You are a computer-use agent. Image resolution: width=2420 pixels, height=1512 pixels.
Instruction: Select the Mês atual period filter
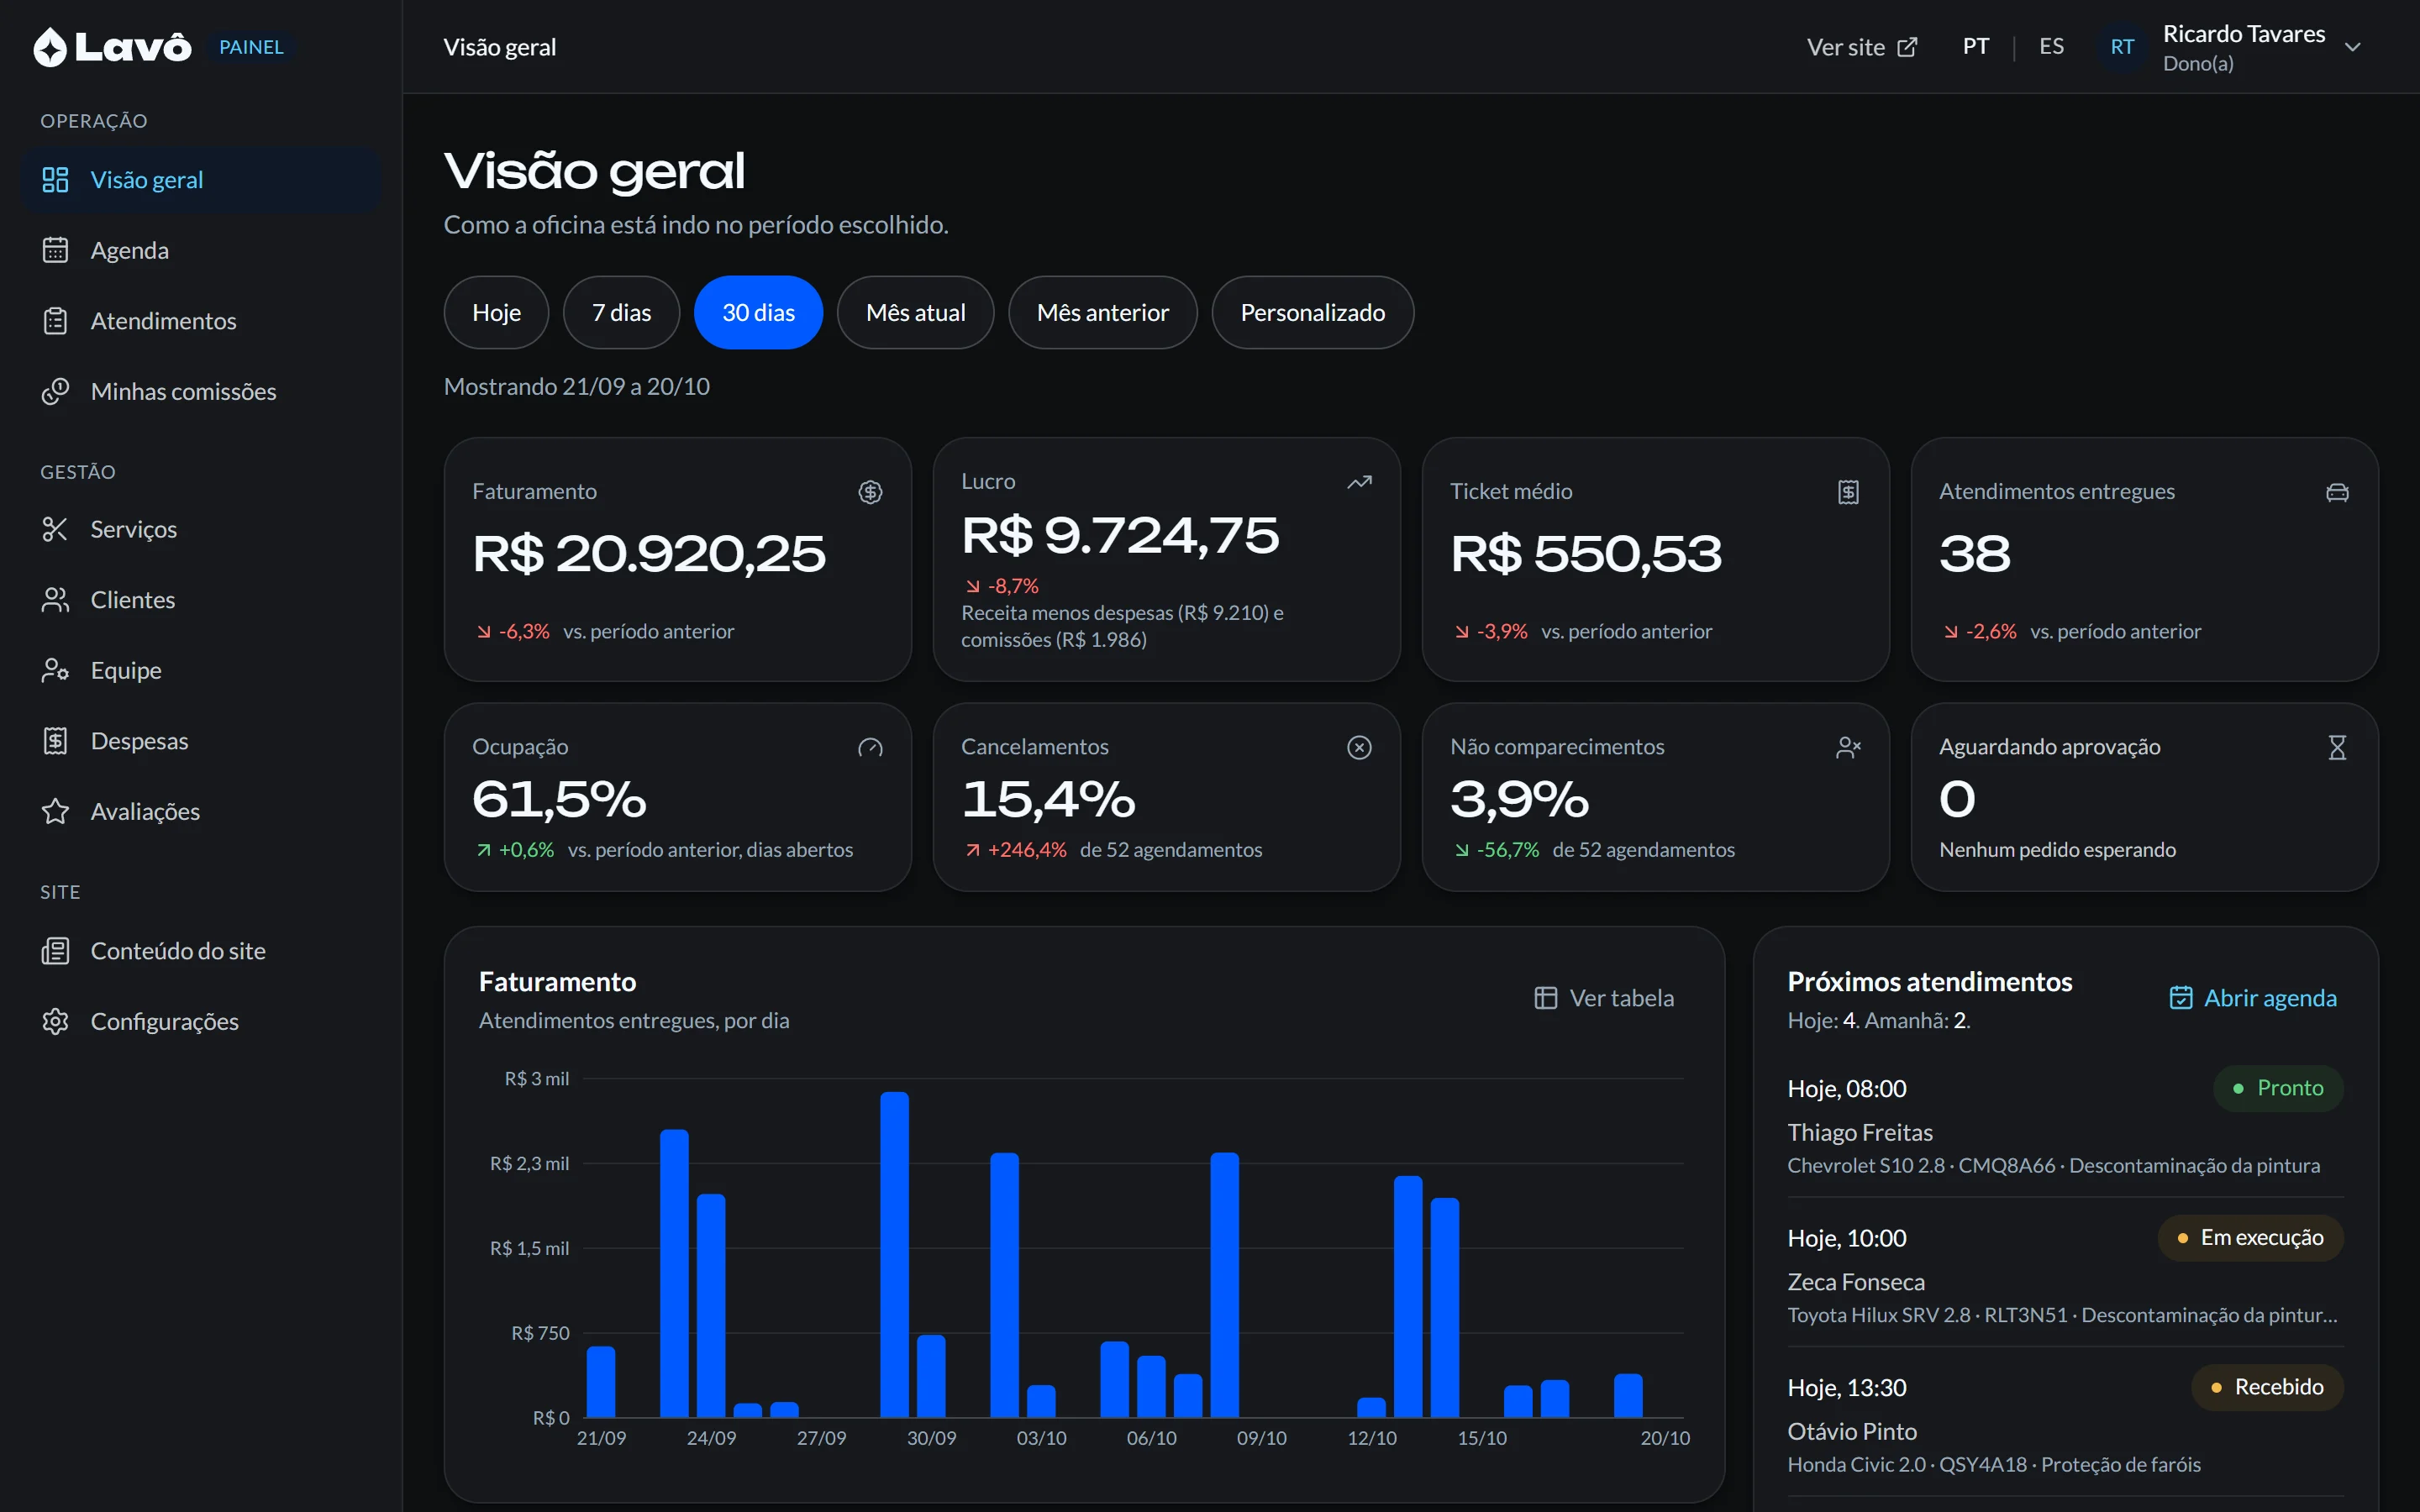coord(915,312)
